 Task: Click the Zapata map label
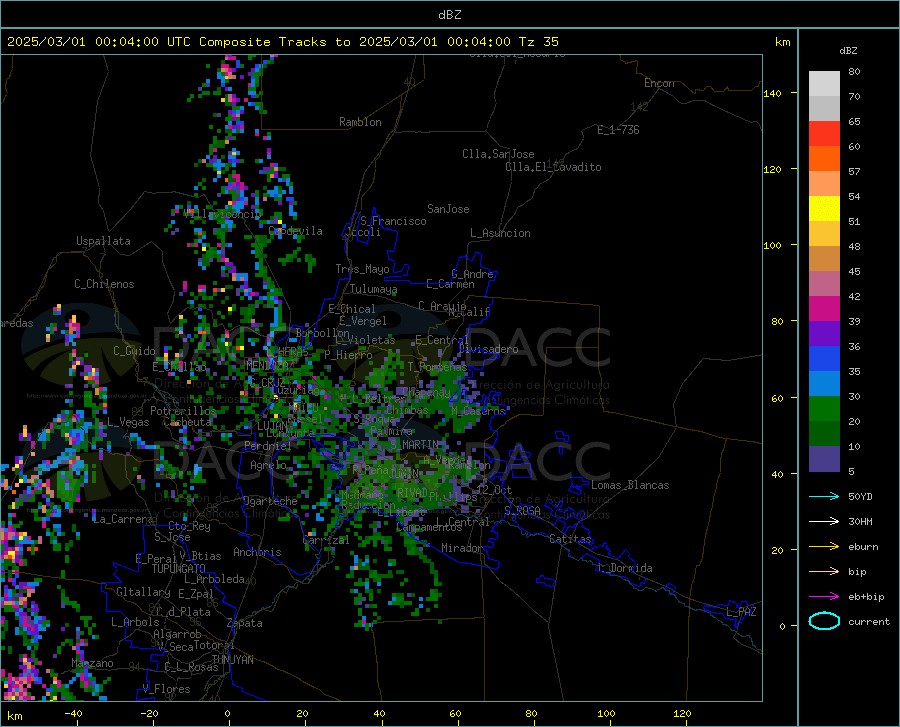245,623
